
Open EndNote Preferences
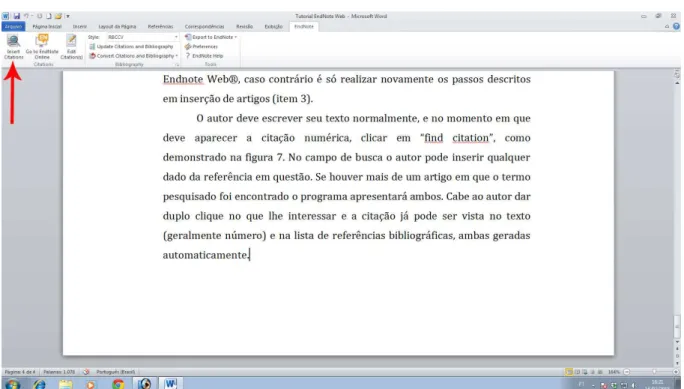coord(201,47)
